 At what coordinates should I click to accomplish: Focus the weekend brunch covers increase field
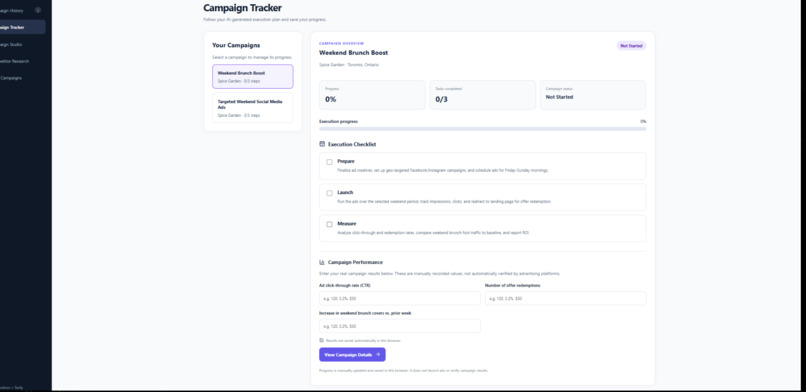400,326
